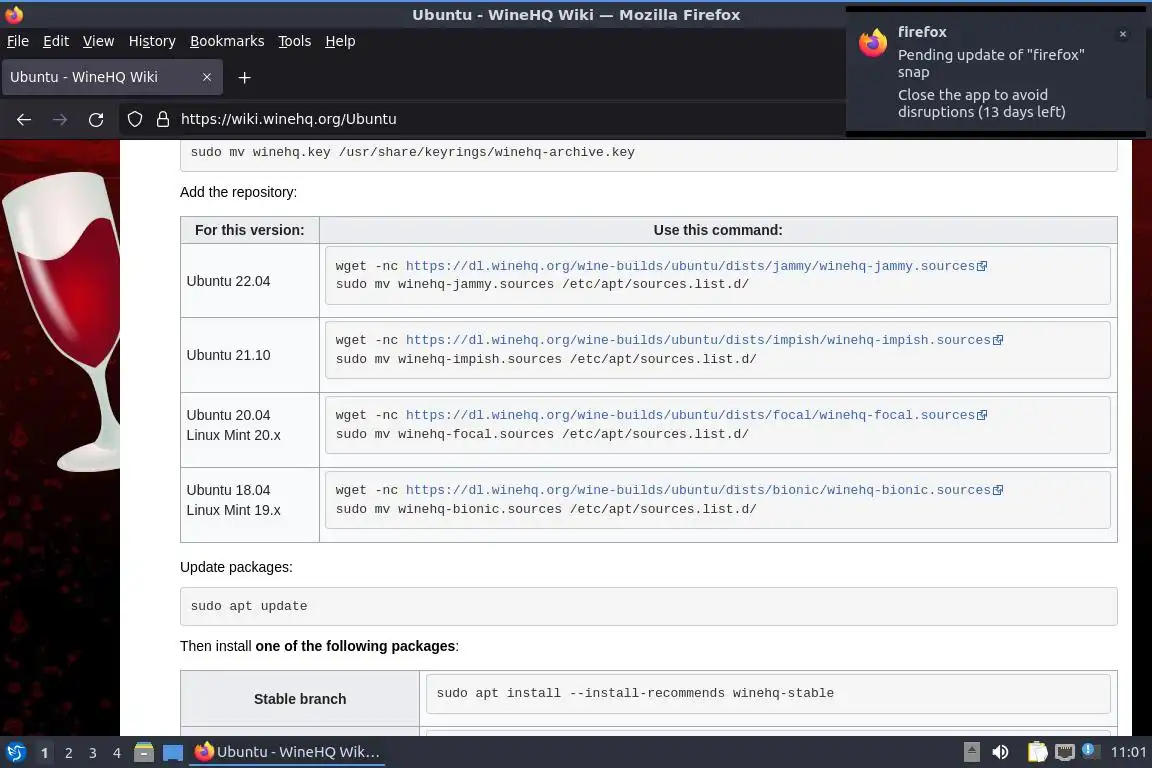Close the Ubuntu - WineHQ Wiki tab

point(206,77)
